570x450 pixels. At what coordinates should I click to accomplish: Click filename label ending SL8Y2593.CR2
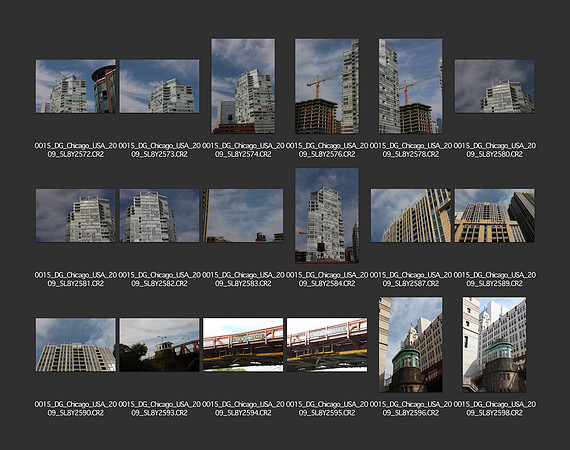click(159, 408)
